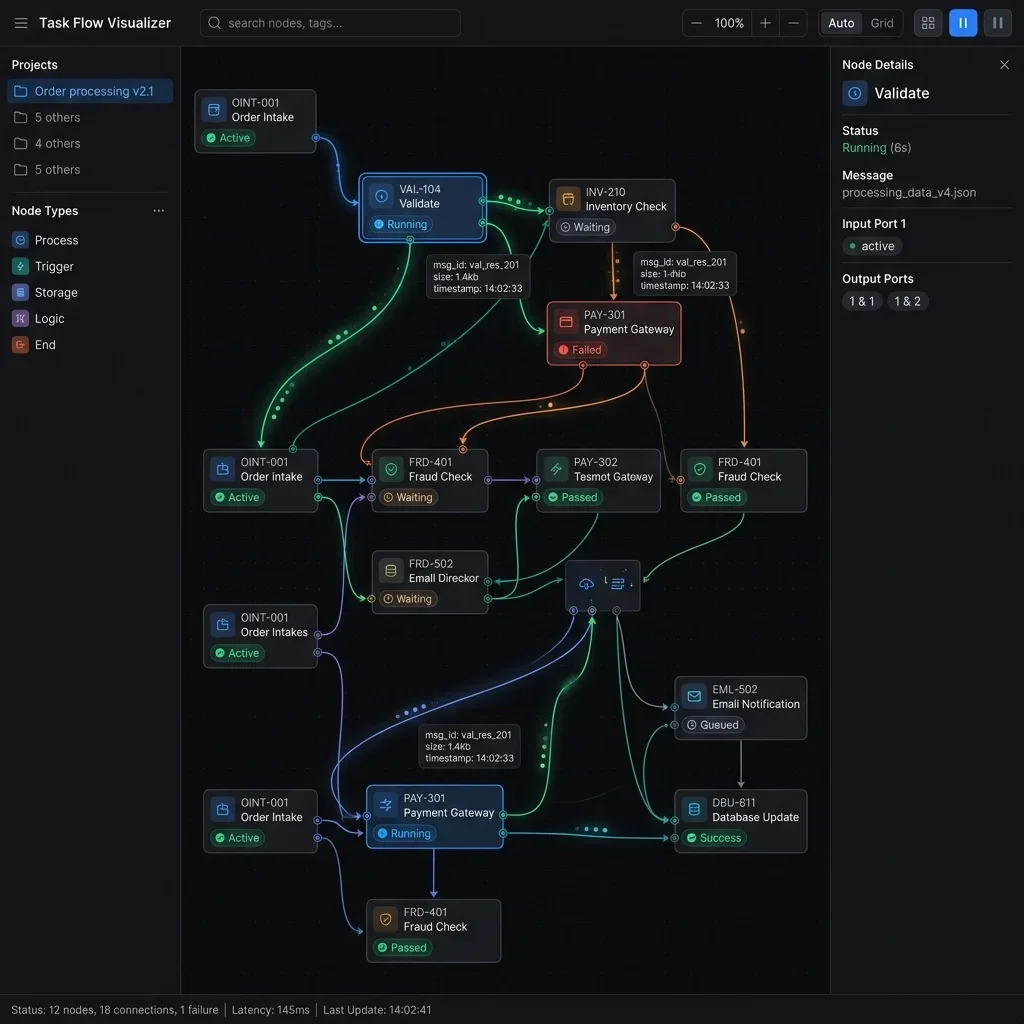Click Validate icon in Node Details
This screenshot has height=1024, width=1024.
click(854, 93)
